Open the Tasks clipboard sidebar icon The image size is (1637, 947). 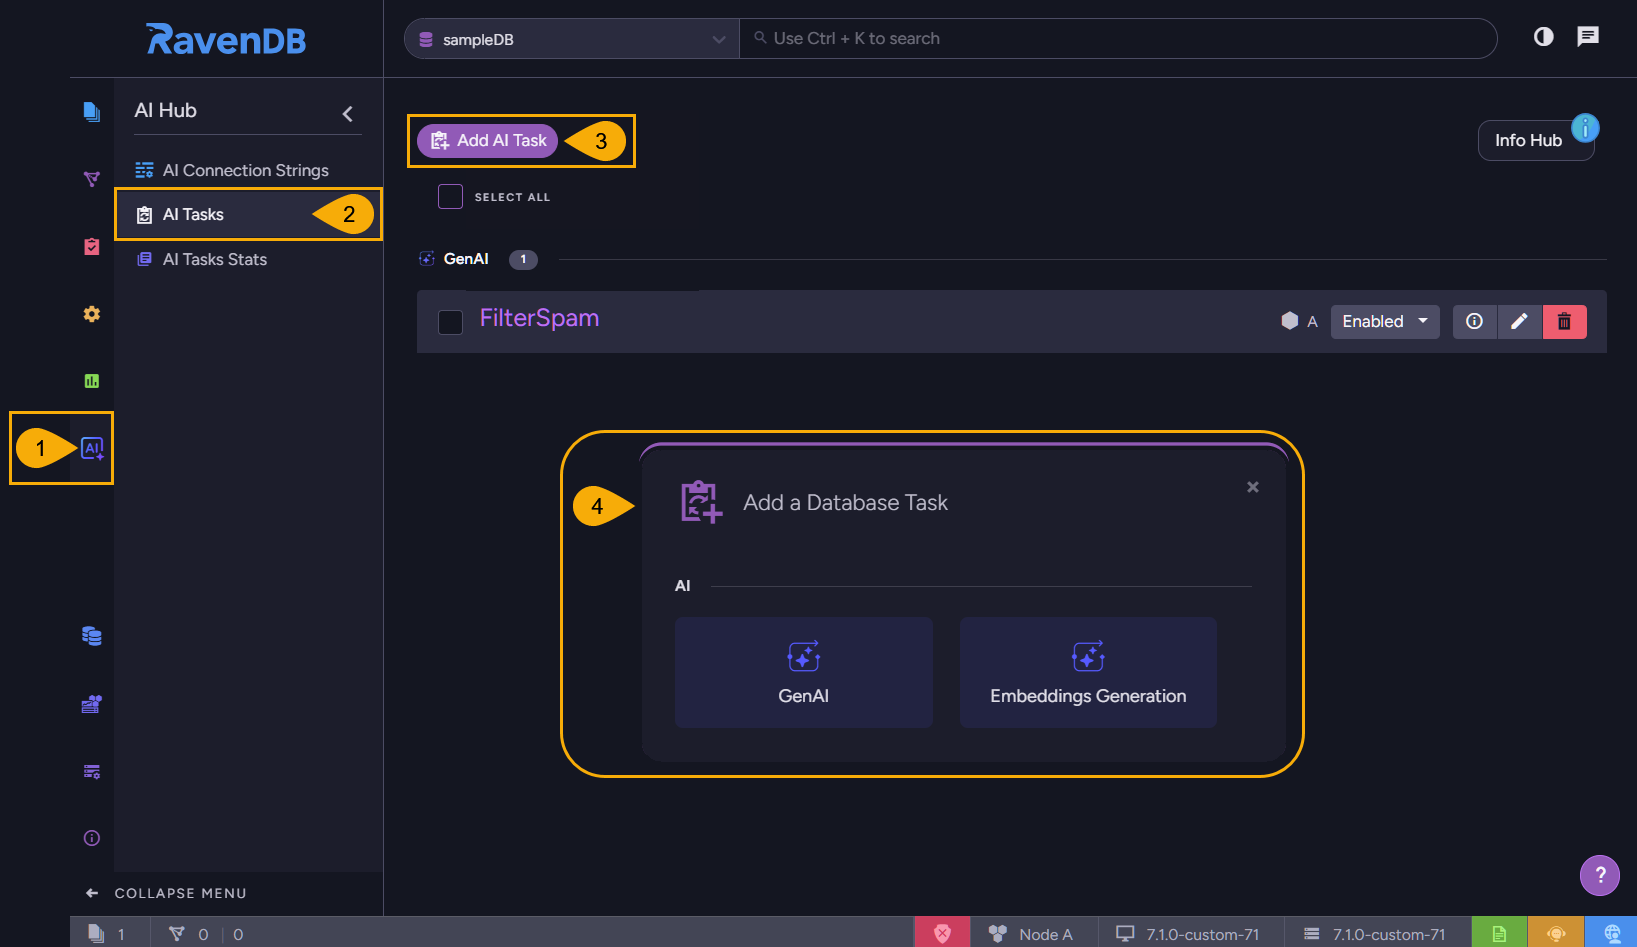point(92,246)
